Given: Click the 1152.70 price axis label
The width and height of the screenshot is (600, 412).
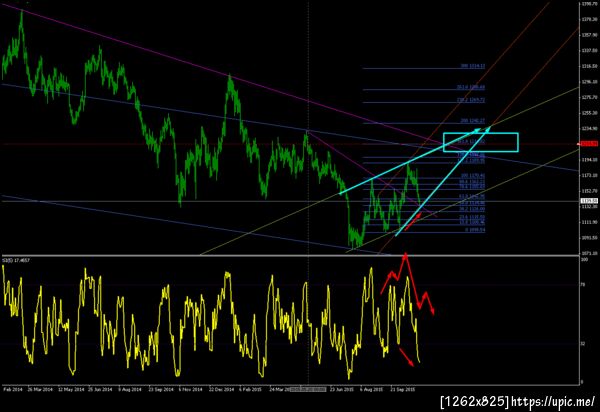Looking at the screenshot, I should click(x=590, y=191).
